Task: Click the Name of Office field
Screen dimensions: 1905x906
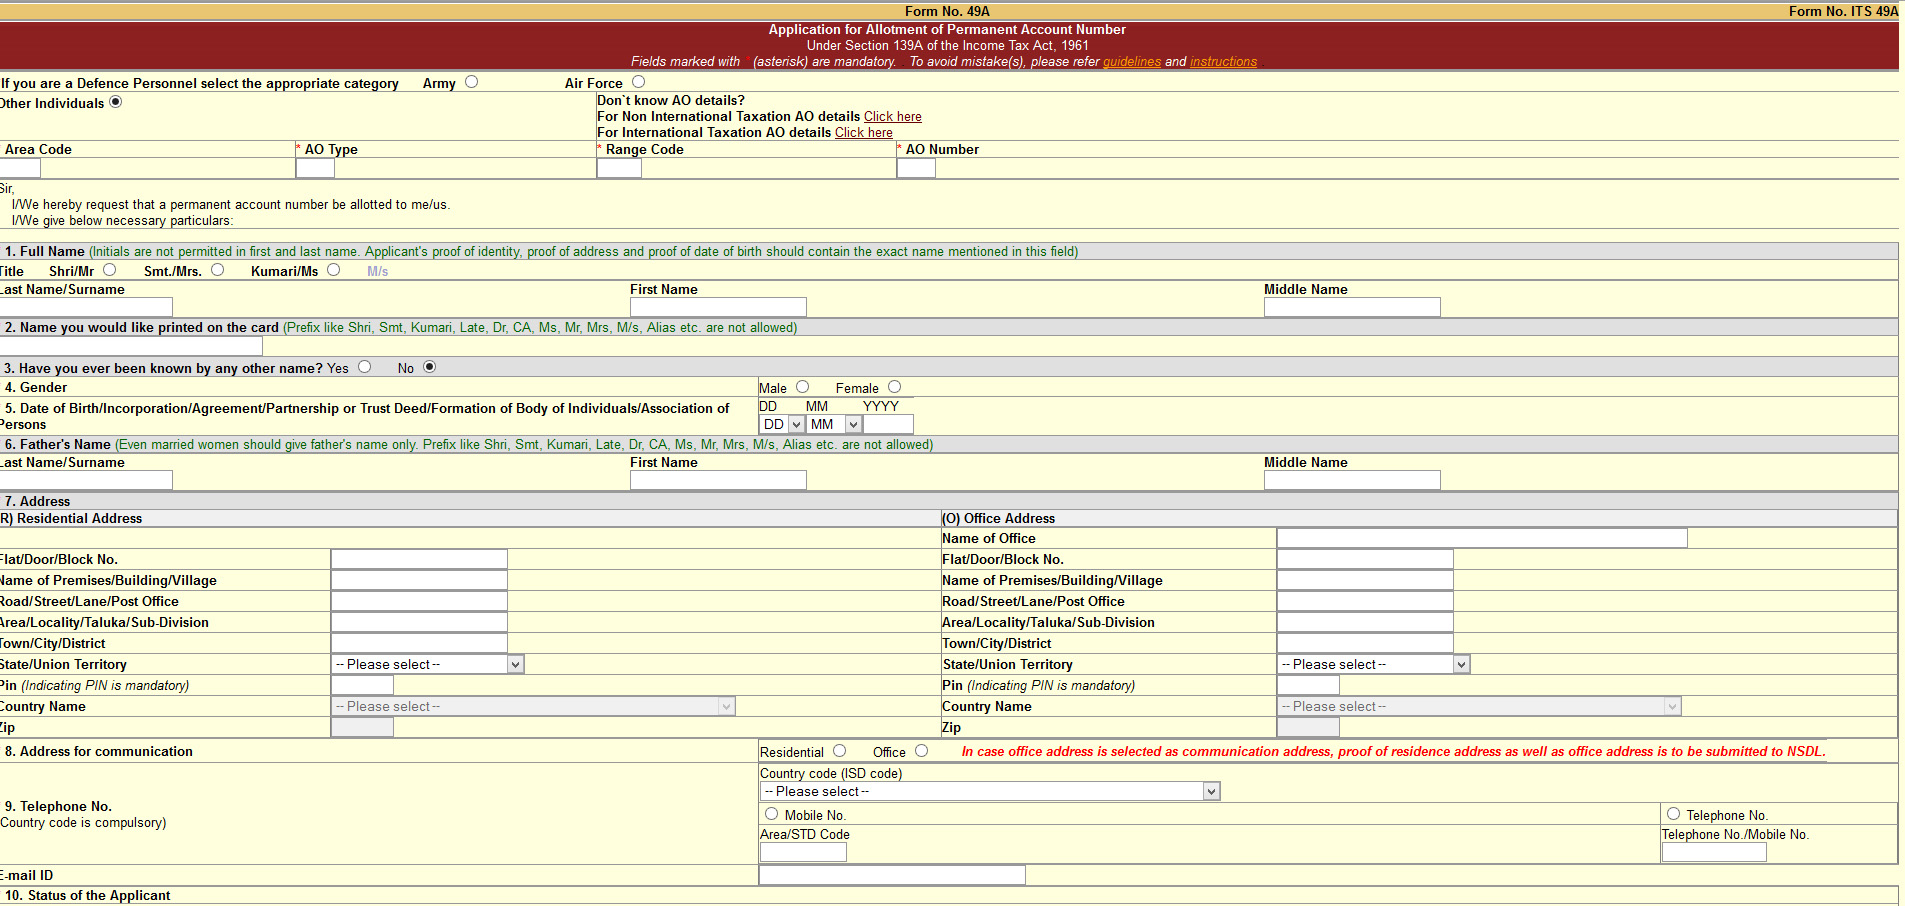Action: click(1482, 538)
